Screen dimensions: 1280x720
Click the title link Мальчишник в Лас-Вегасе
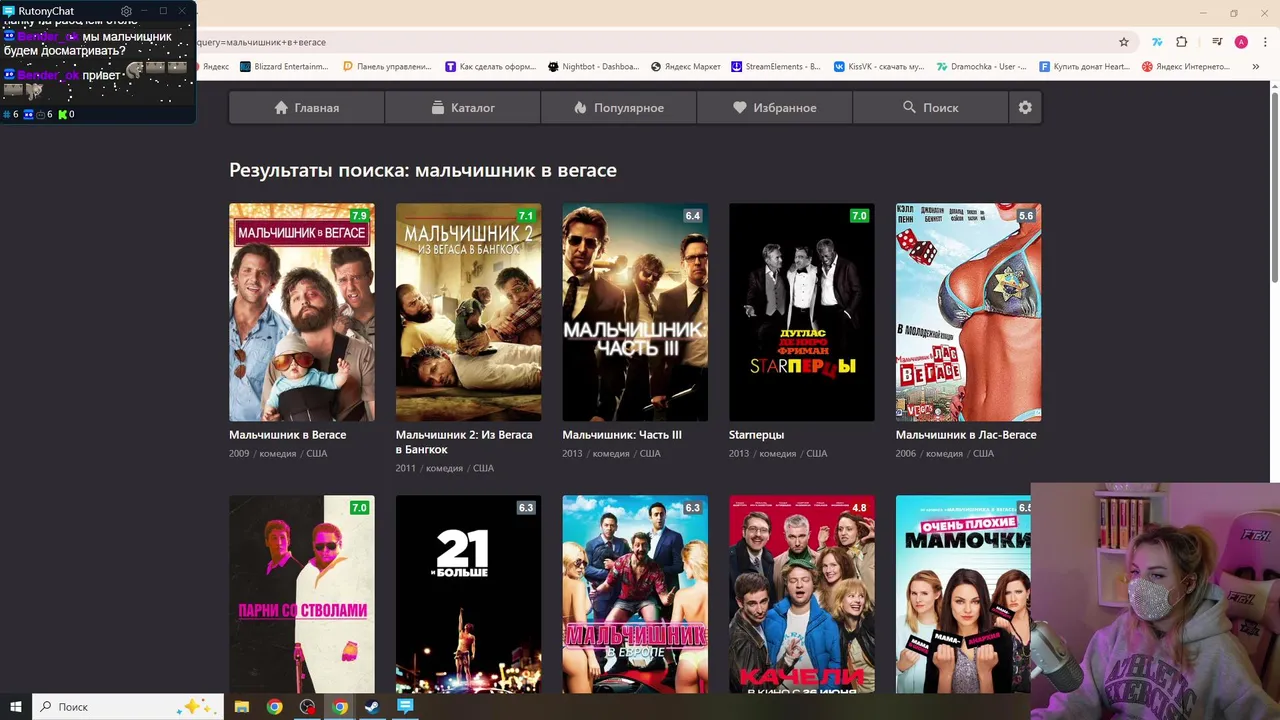click(x=966, y=435)
